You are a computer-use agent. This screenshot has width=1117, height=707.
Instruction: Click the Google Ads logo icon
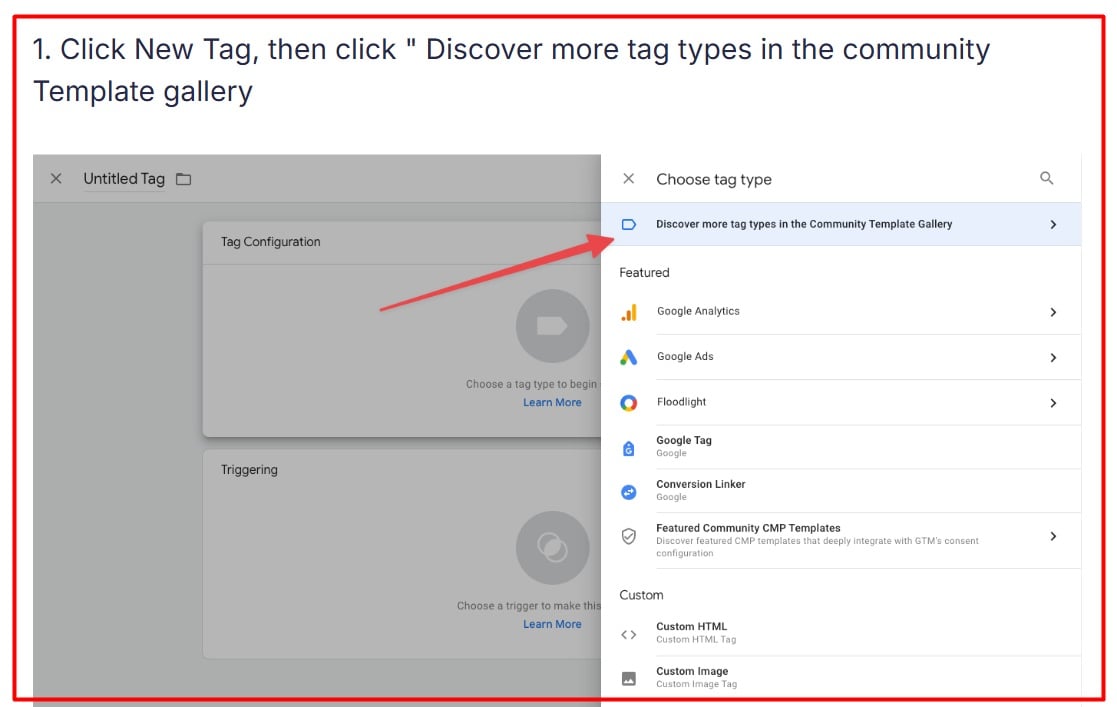(628, 357)
